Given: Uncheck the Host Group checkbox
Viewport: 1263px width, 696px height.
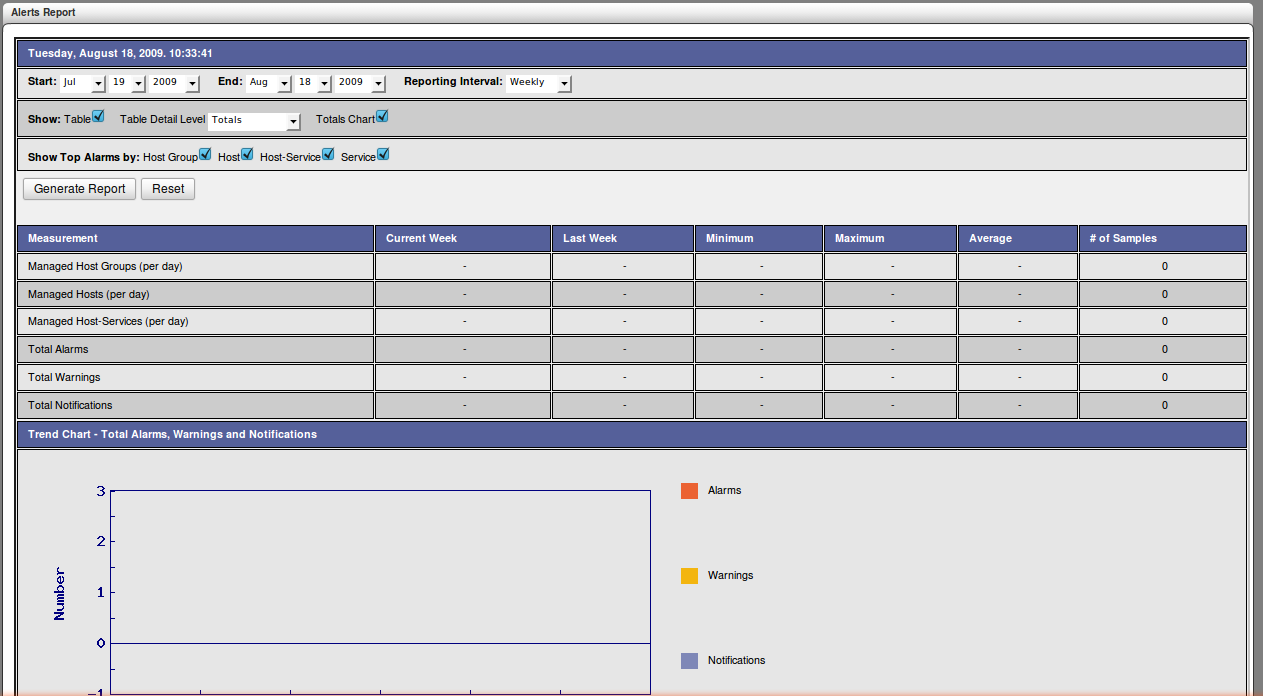Looking at the screenshot, I should click(205, 154).
